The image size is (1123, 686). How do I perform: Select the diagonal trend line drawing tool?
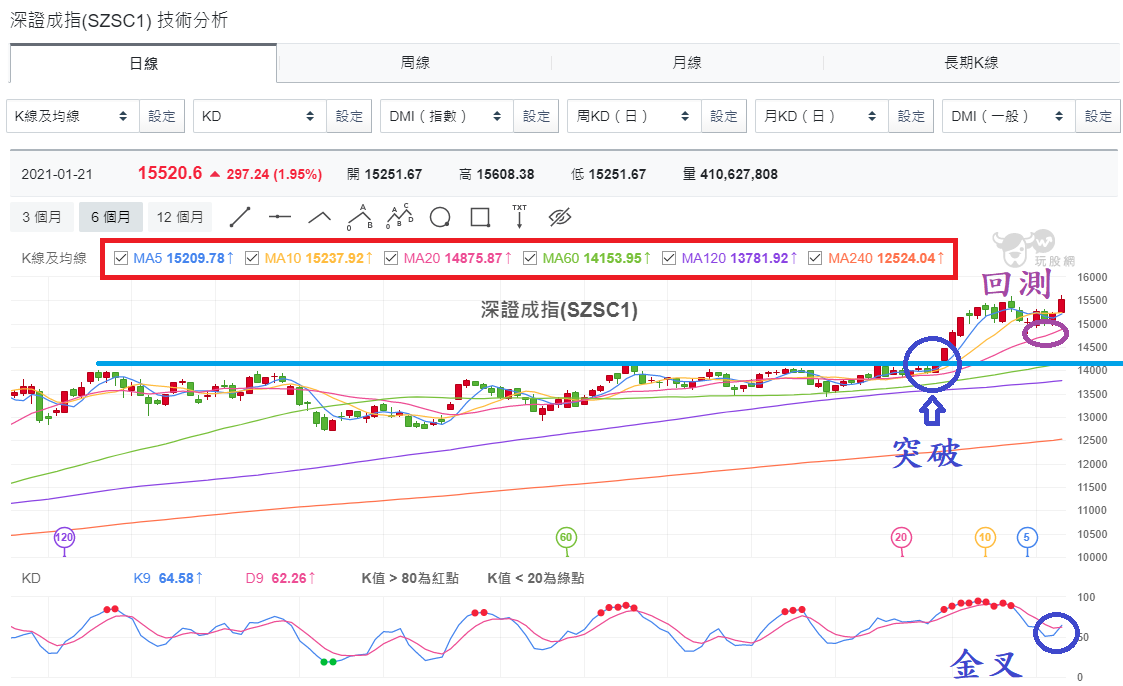(x=240, y=217)
